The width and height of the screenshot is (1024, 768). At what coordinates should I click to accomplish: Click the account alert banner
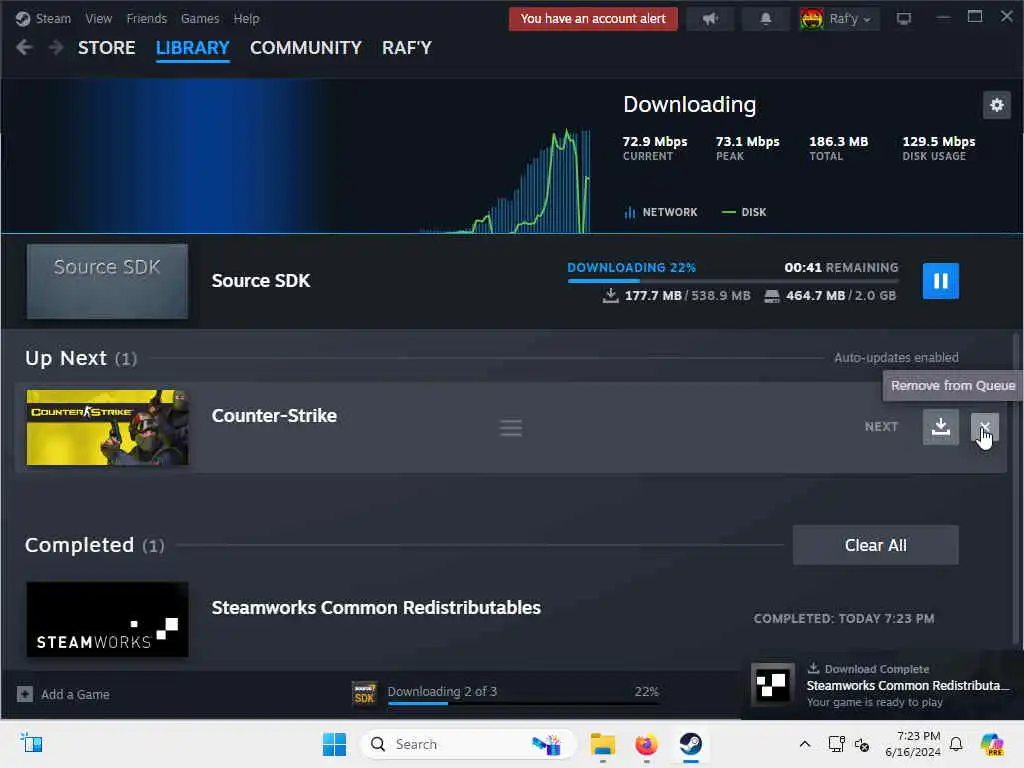click(593, 18)
